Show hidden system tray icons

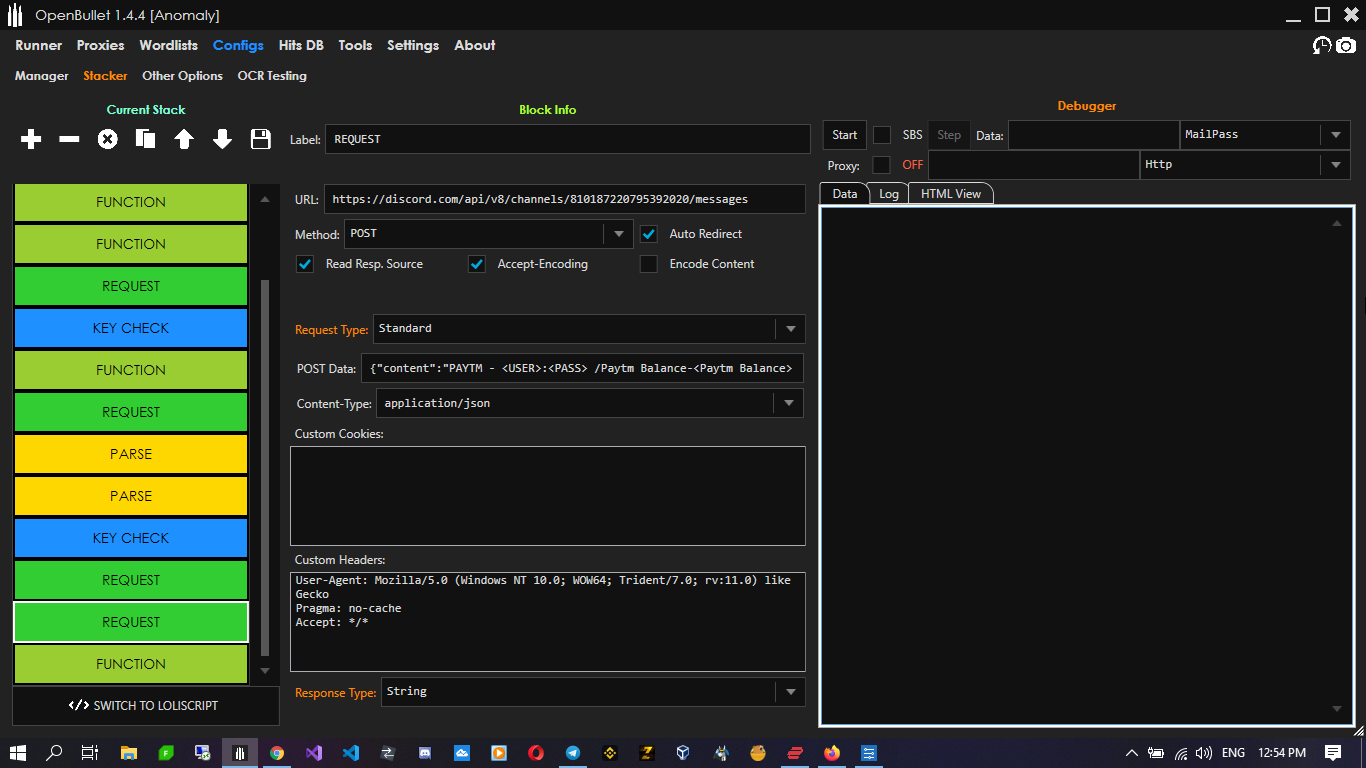point(1132,753)
